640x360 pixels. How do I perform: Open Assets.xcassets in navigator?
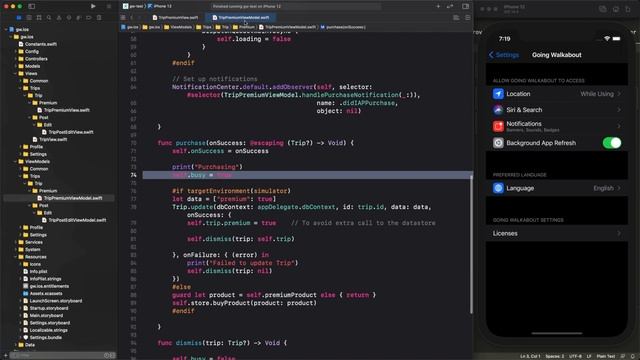[43, 293]
